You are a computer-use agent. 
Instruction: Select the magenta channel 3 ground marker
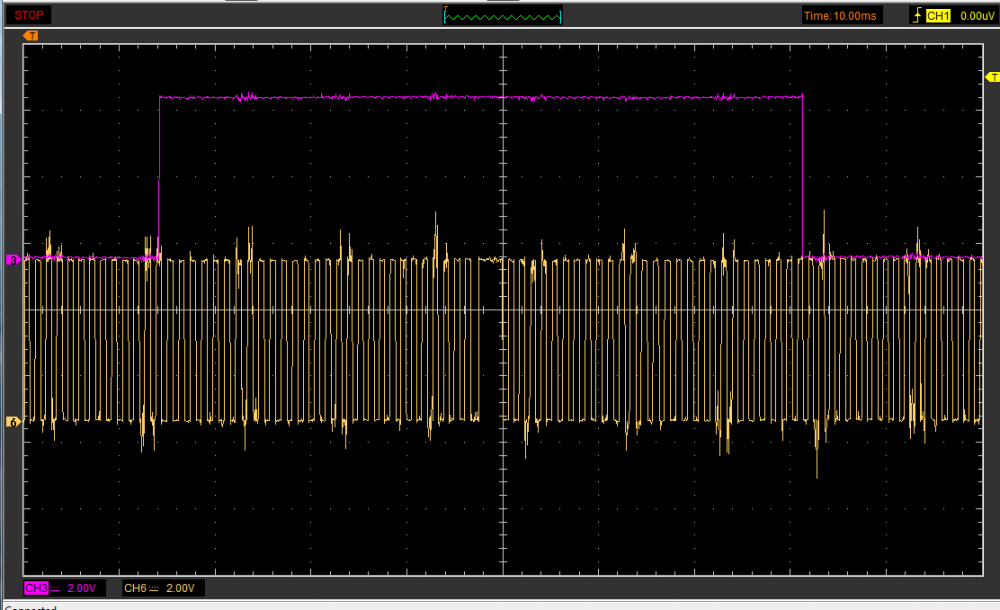[13, 259]
